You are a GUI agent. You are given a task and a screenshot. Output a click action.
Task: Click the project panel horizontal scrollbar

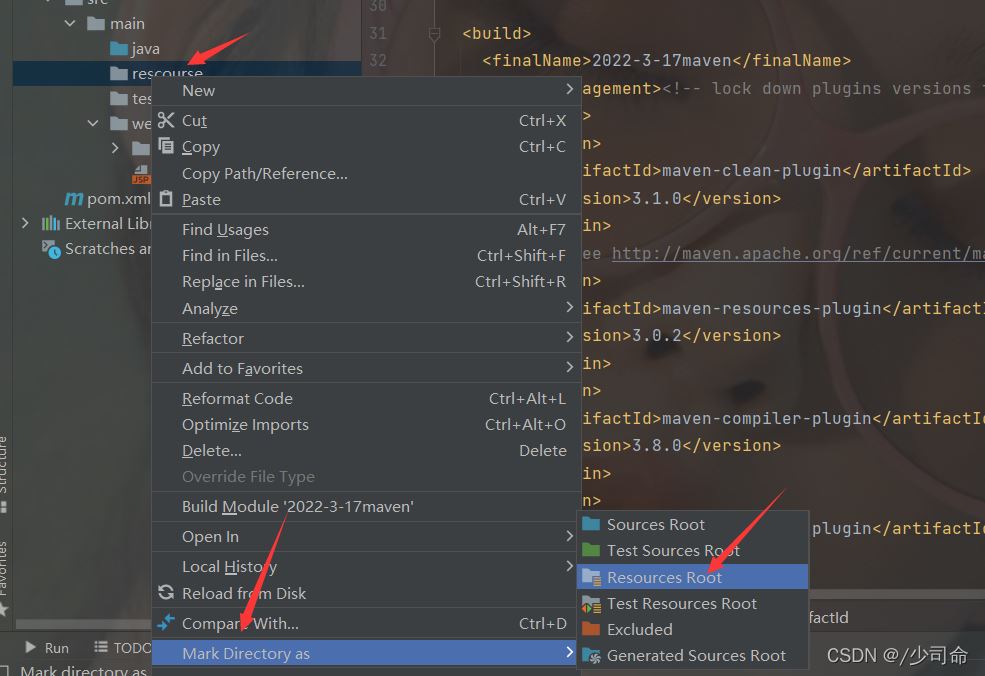[x=82, y=624]
